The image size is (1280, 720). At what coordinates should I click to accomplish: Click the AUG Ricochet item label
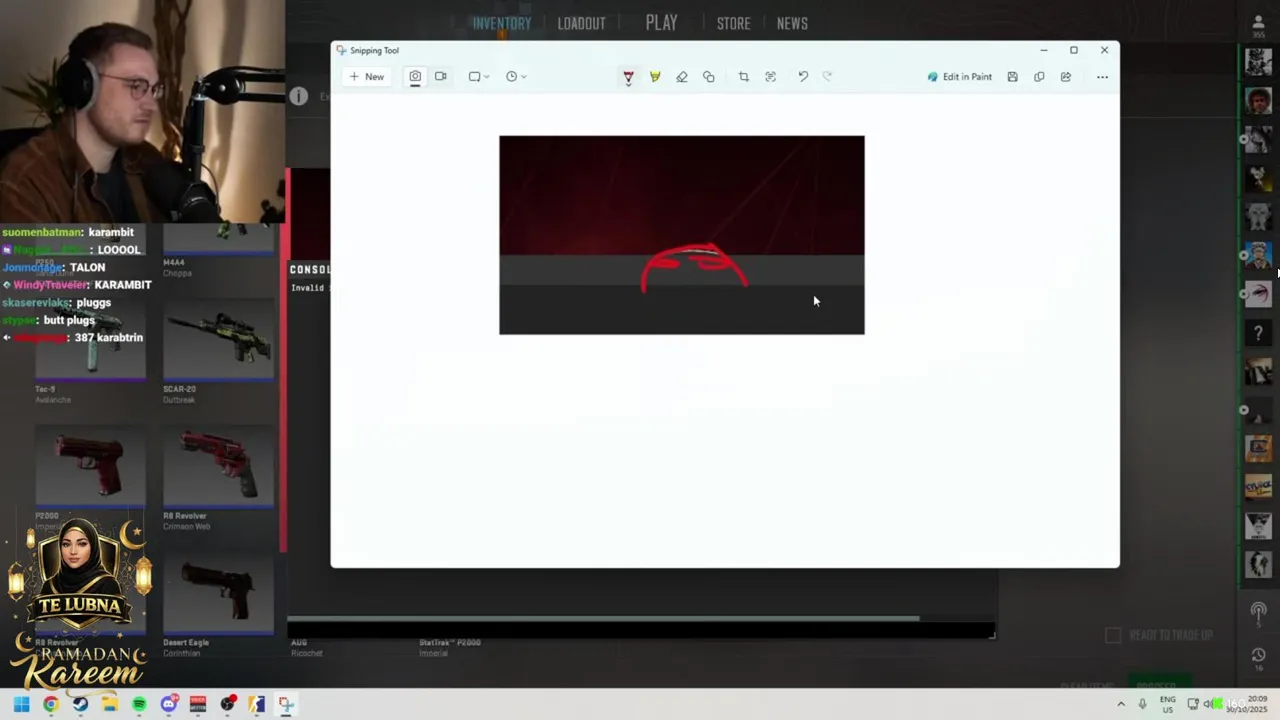[306, 648]
